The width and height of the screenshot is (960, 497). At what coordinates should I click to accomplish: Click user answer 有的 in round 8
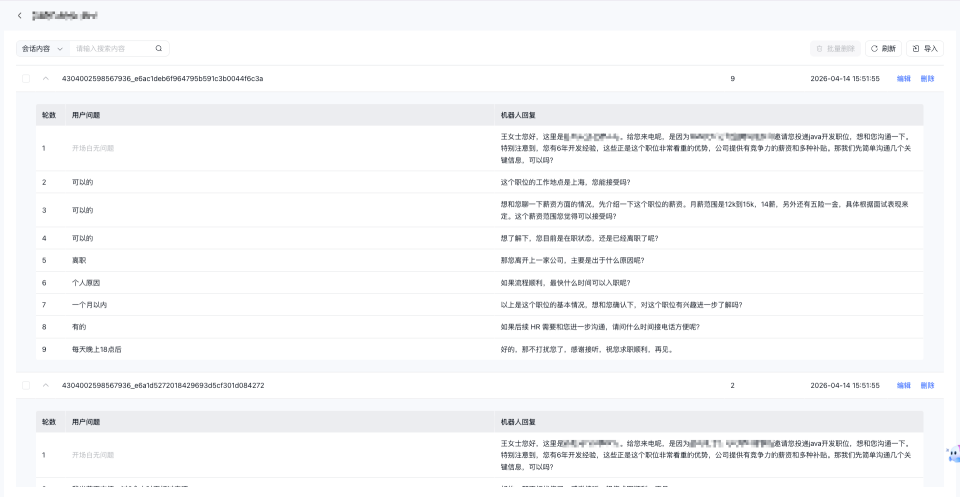(x=79, y=327)
